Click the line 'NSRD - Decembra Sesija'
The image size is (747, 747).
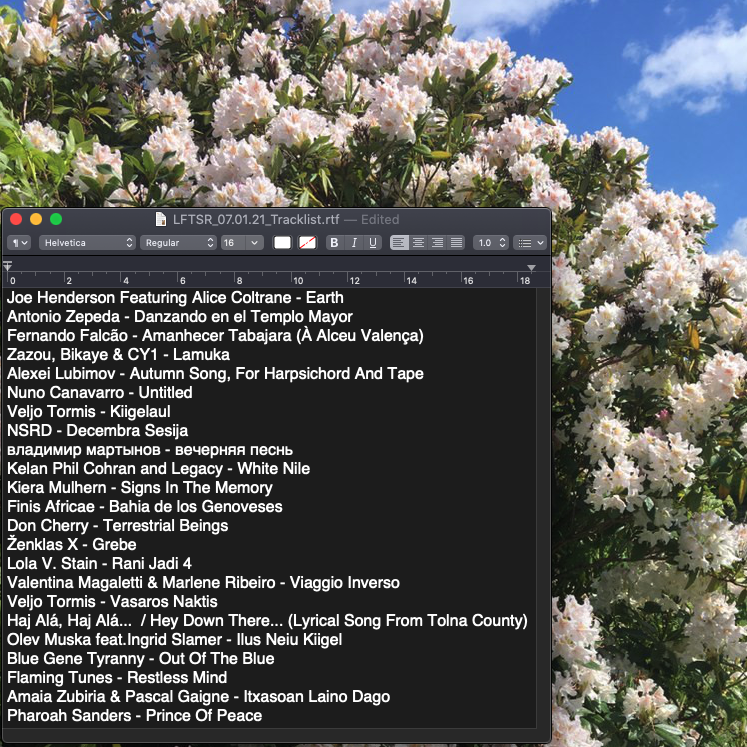(x=97, y=431)
